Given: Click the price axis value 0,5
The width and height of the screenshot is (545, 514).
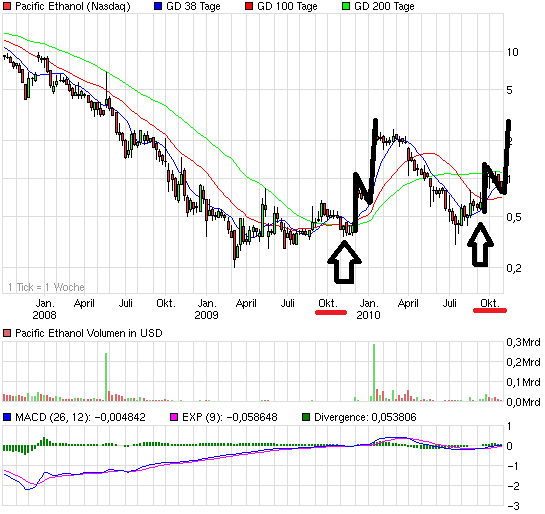Looking at the screenshot, I should (514, 217).
